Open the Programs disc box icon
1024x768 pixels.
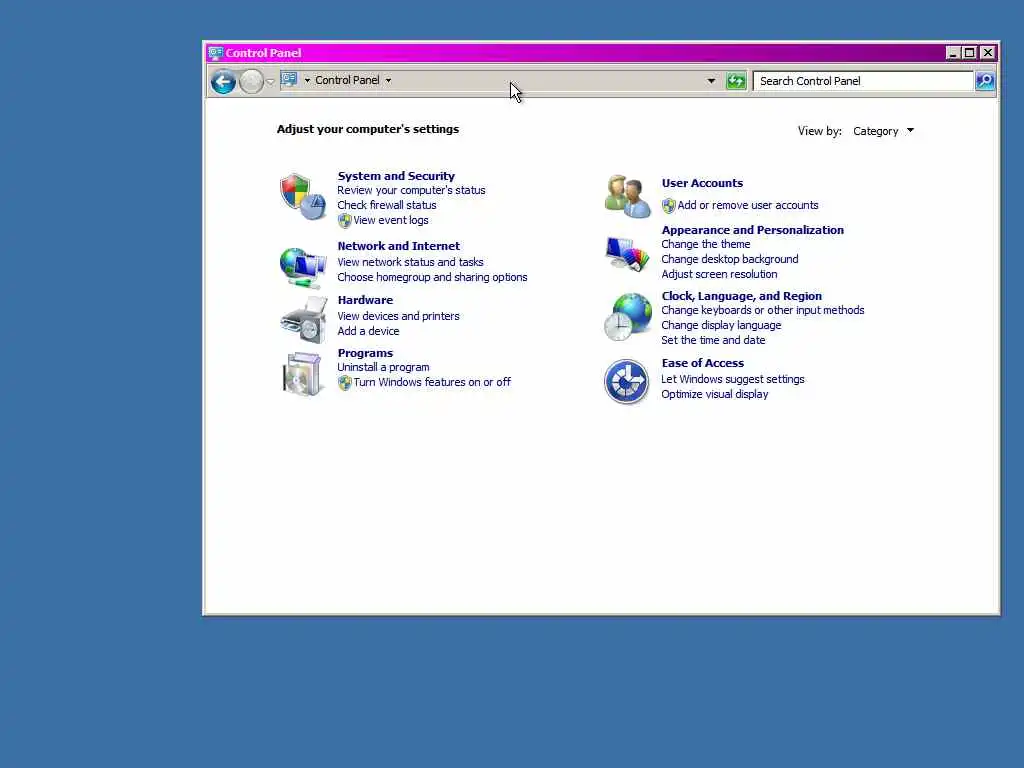pyautogui.click(x=302, y=374)
